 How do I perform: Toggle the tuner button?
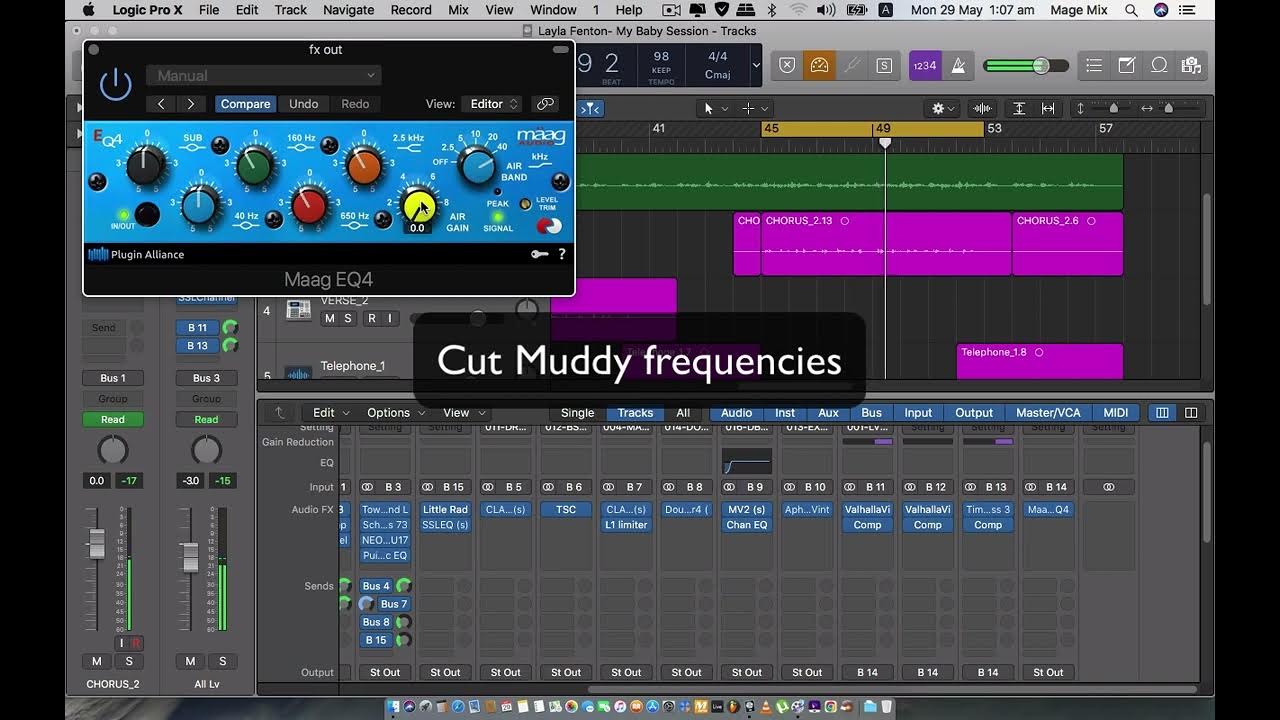click(851, 65)
